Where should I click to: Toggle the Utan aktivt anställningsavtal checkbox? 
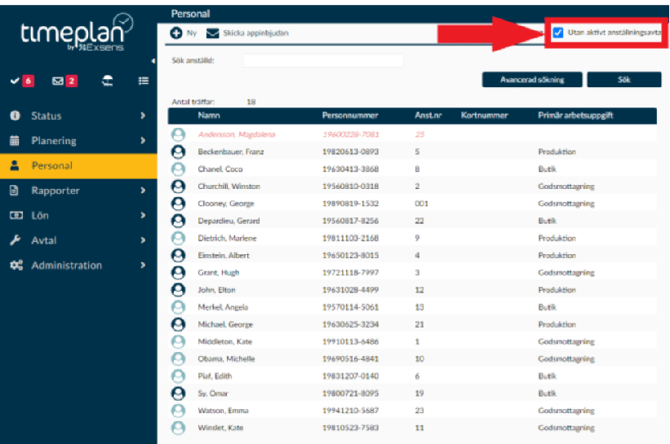(x=558, y=32)
